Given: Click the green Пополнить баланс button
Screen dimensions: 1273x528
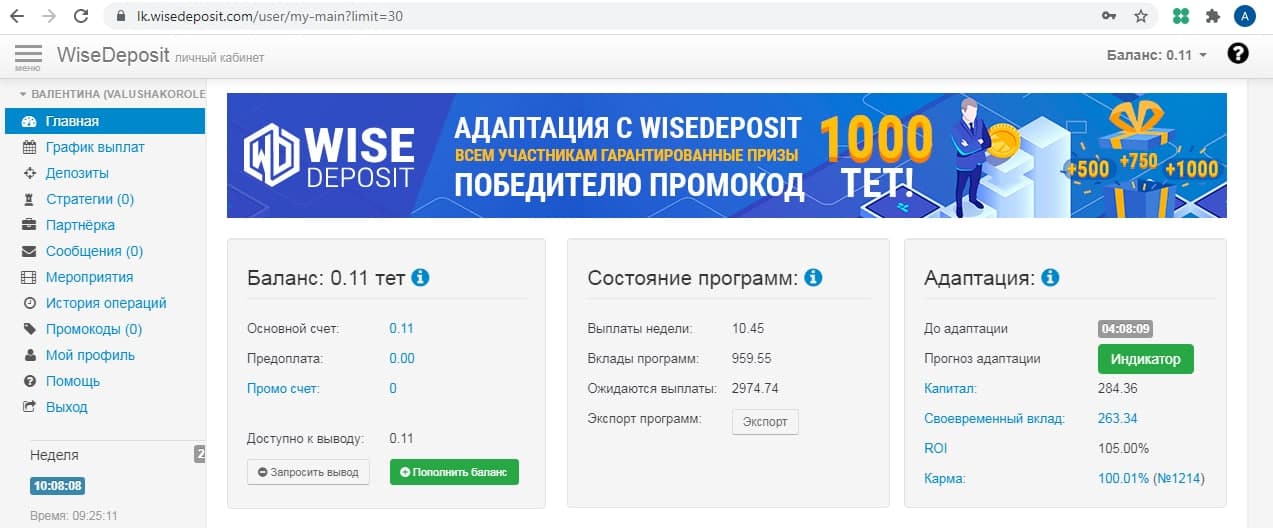Looking at the screenshot, I should [454, 472].
